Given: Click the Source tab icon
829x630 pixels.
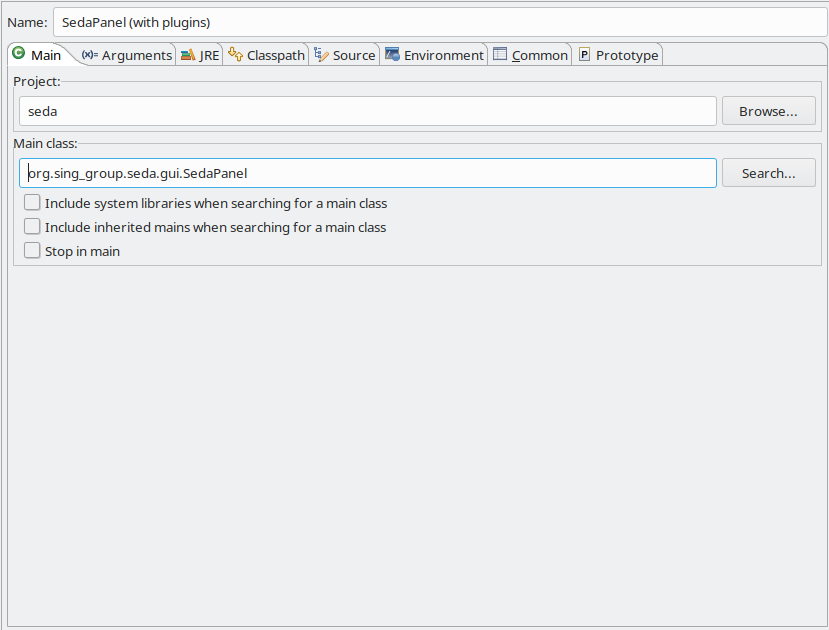Looking at the screenshot, I should (x=321, y=55).
